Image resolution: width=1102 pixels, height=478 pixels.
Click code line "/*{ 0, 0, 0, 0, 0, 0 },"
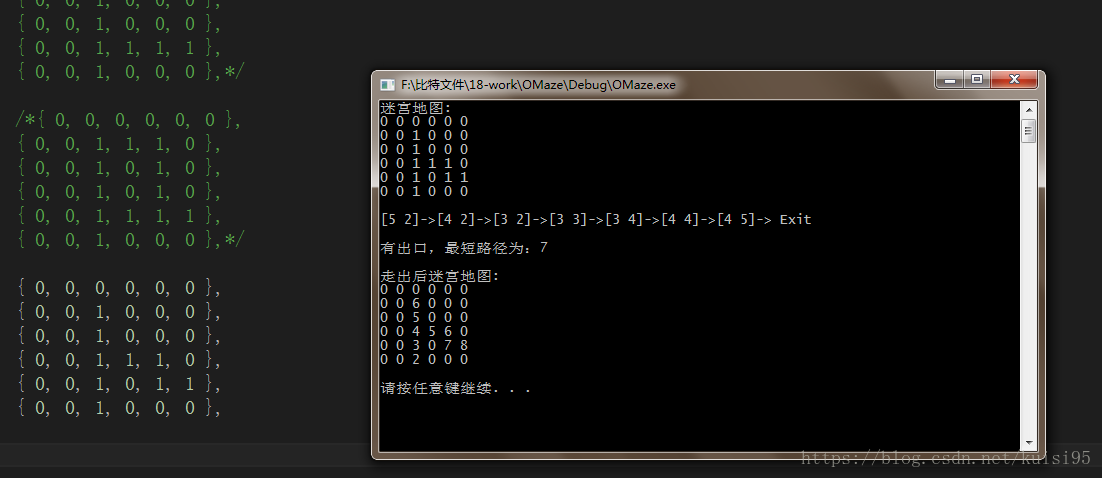click(x=129, y=120)
